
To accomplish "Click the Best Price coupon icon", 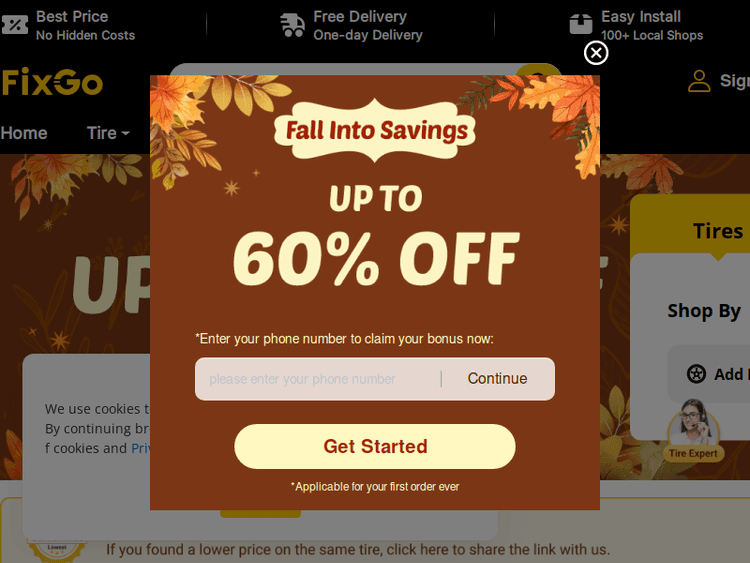I will click(15, 25).
